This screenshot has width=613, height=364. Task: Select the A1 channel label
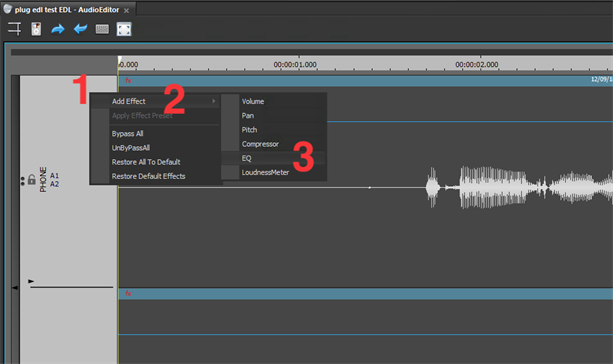tap(54, 176)
